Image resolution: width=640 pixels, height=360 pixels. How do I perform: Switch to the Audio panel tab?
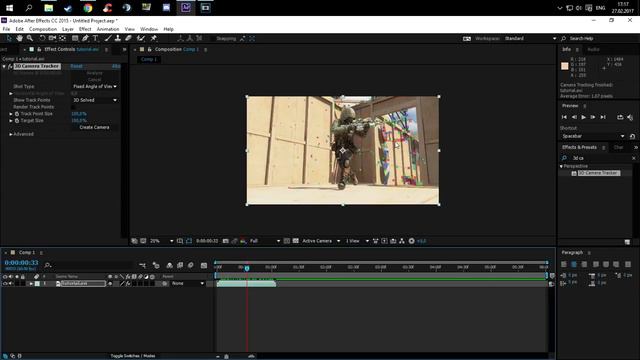[x=593, y=49]
